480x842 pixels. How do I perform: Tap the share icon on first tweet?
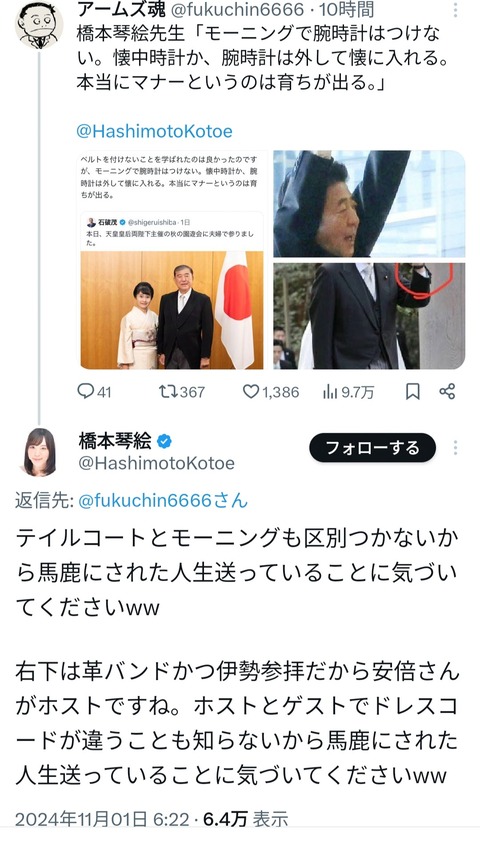pyautogui.click(x=447, y=391)
